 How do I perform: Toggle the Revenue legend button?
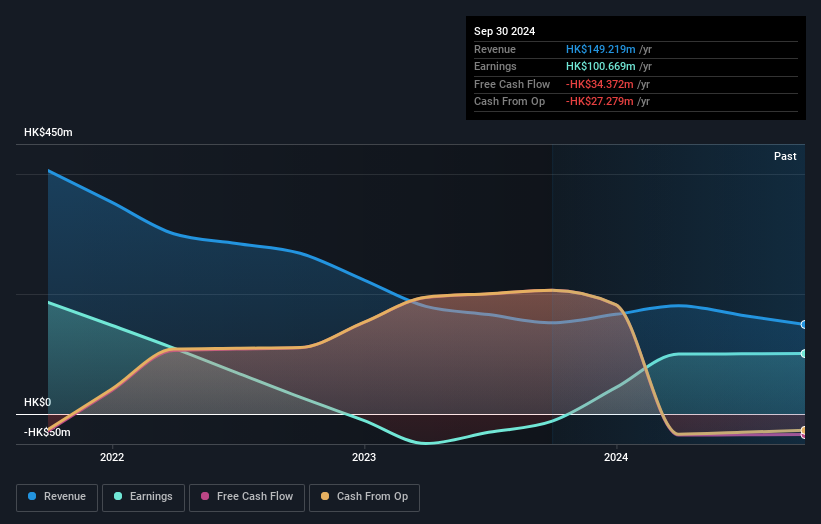[57, 497]
